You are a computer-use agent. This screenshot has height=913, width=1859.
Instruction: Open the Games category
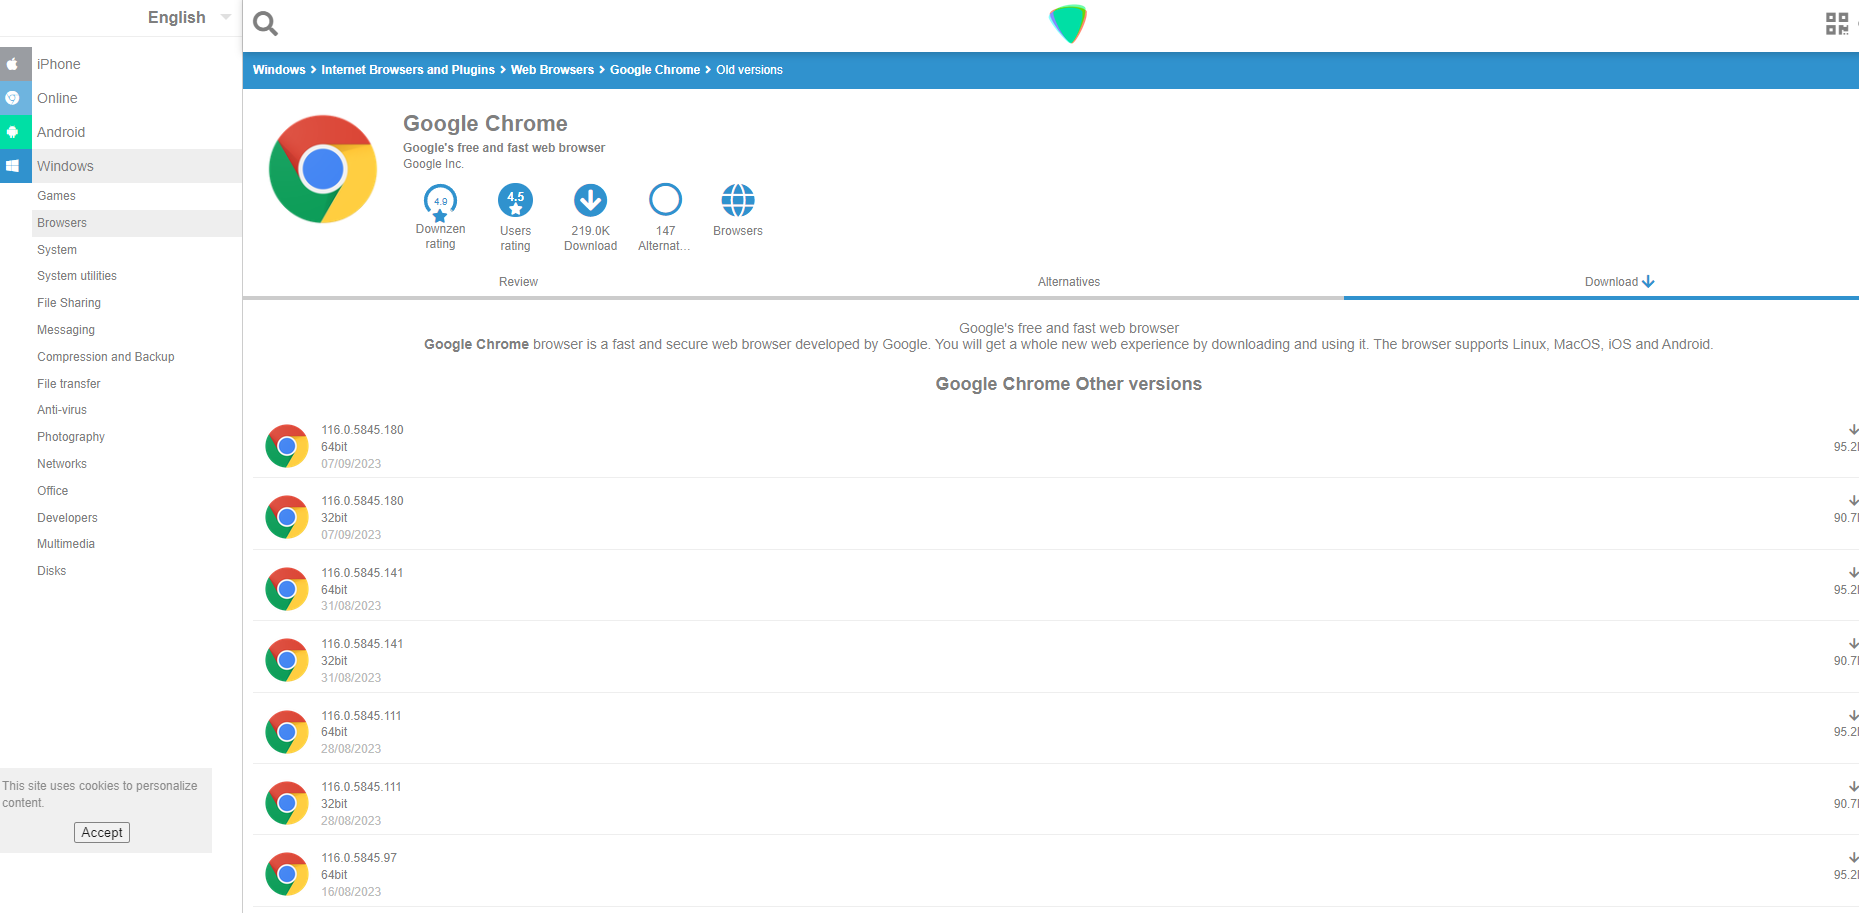(56, 196)
